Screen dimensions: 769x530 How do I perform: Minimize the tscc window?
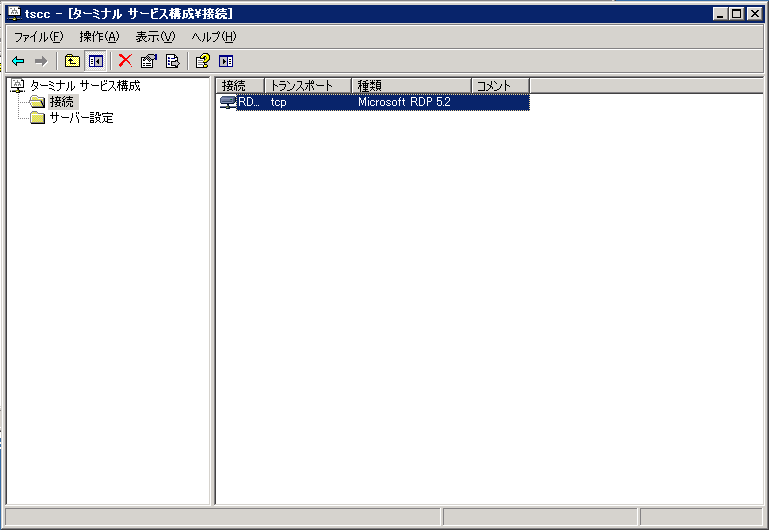pos(720,14)
